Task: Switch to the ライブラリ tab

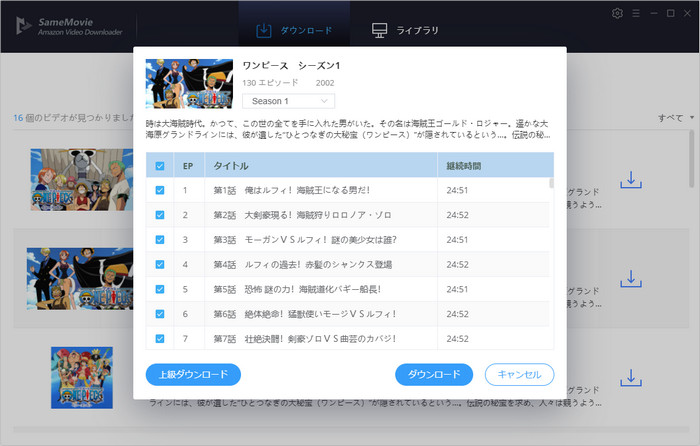Action: click(x=405, y=30)
